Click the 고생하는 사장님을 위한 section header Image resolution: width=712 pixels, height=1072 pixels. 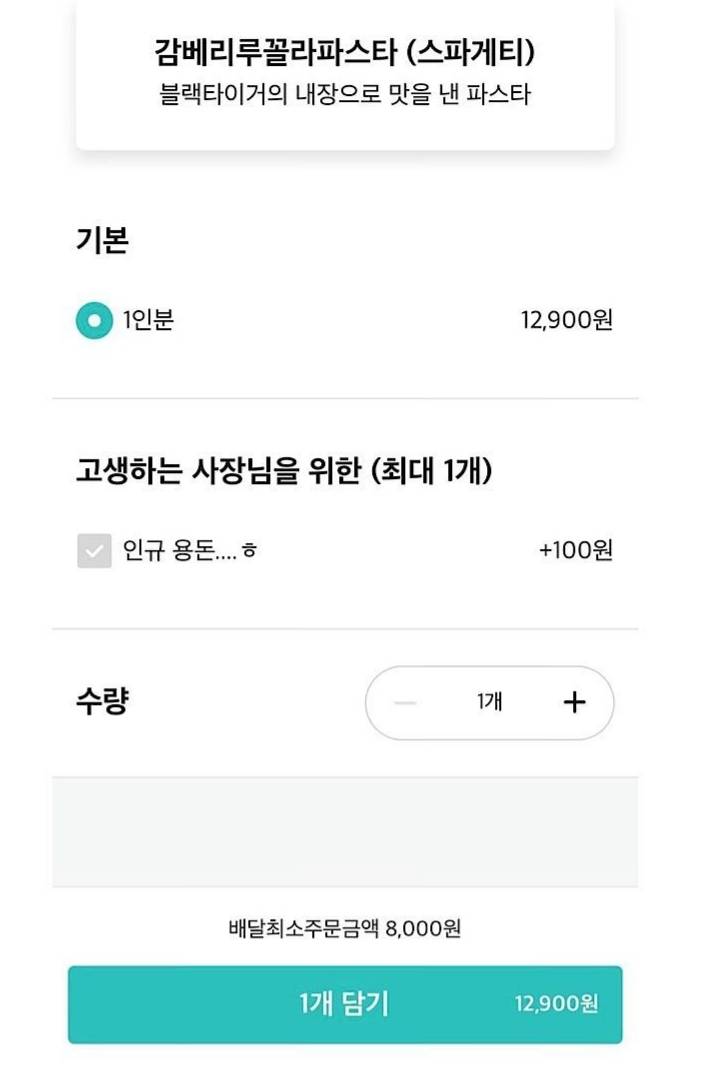pyautogui.click(x=283, y=471)
